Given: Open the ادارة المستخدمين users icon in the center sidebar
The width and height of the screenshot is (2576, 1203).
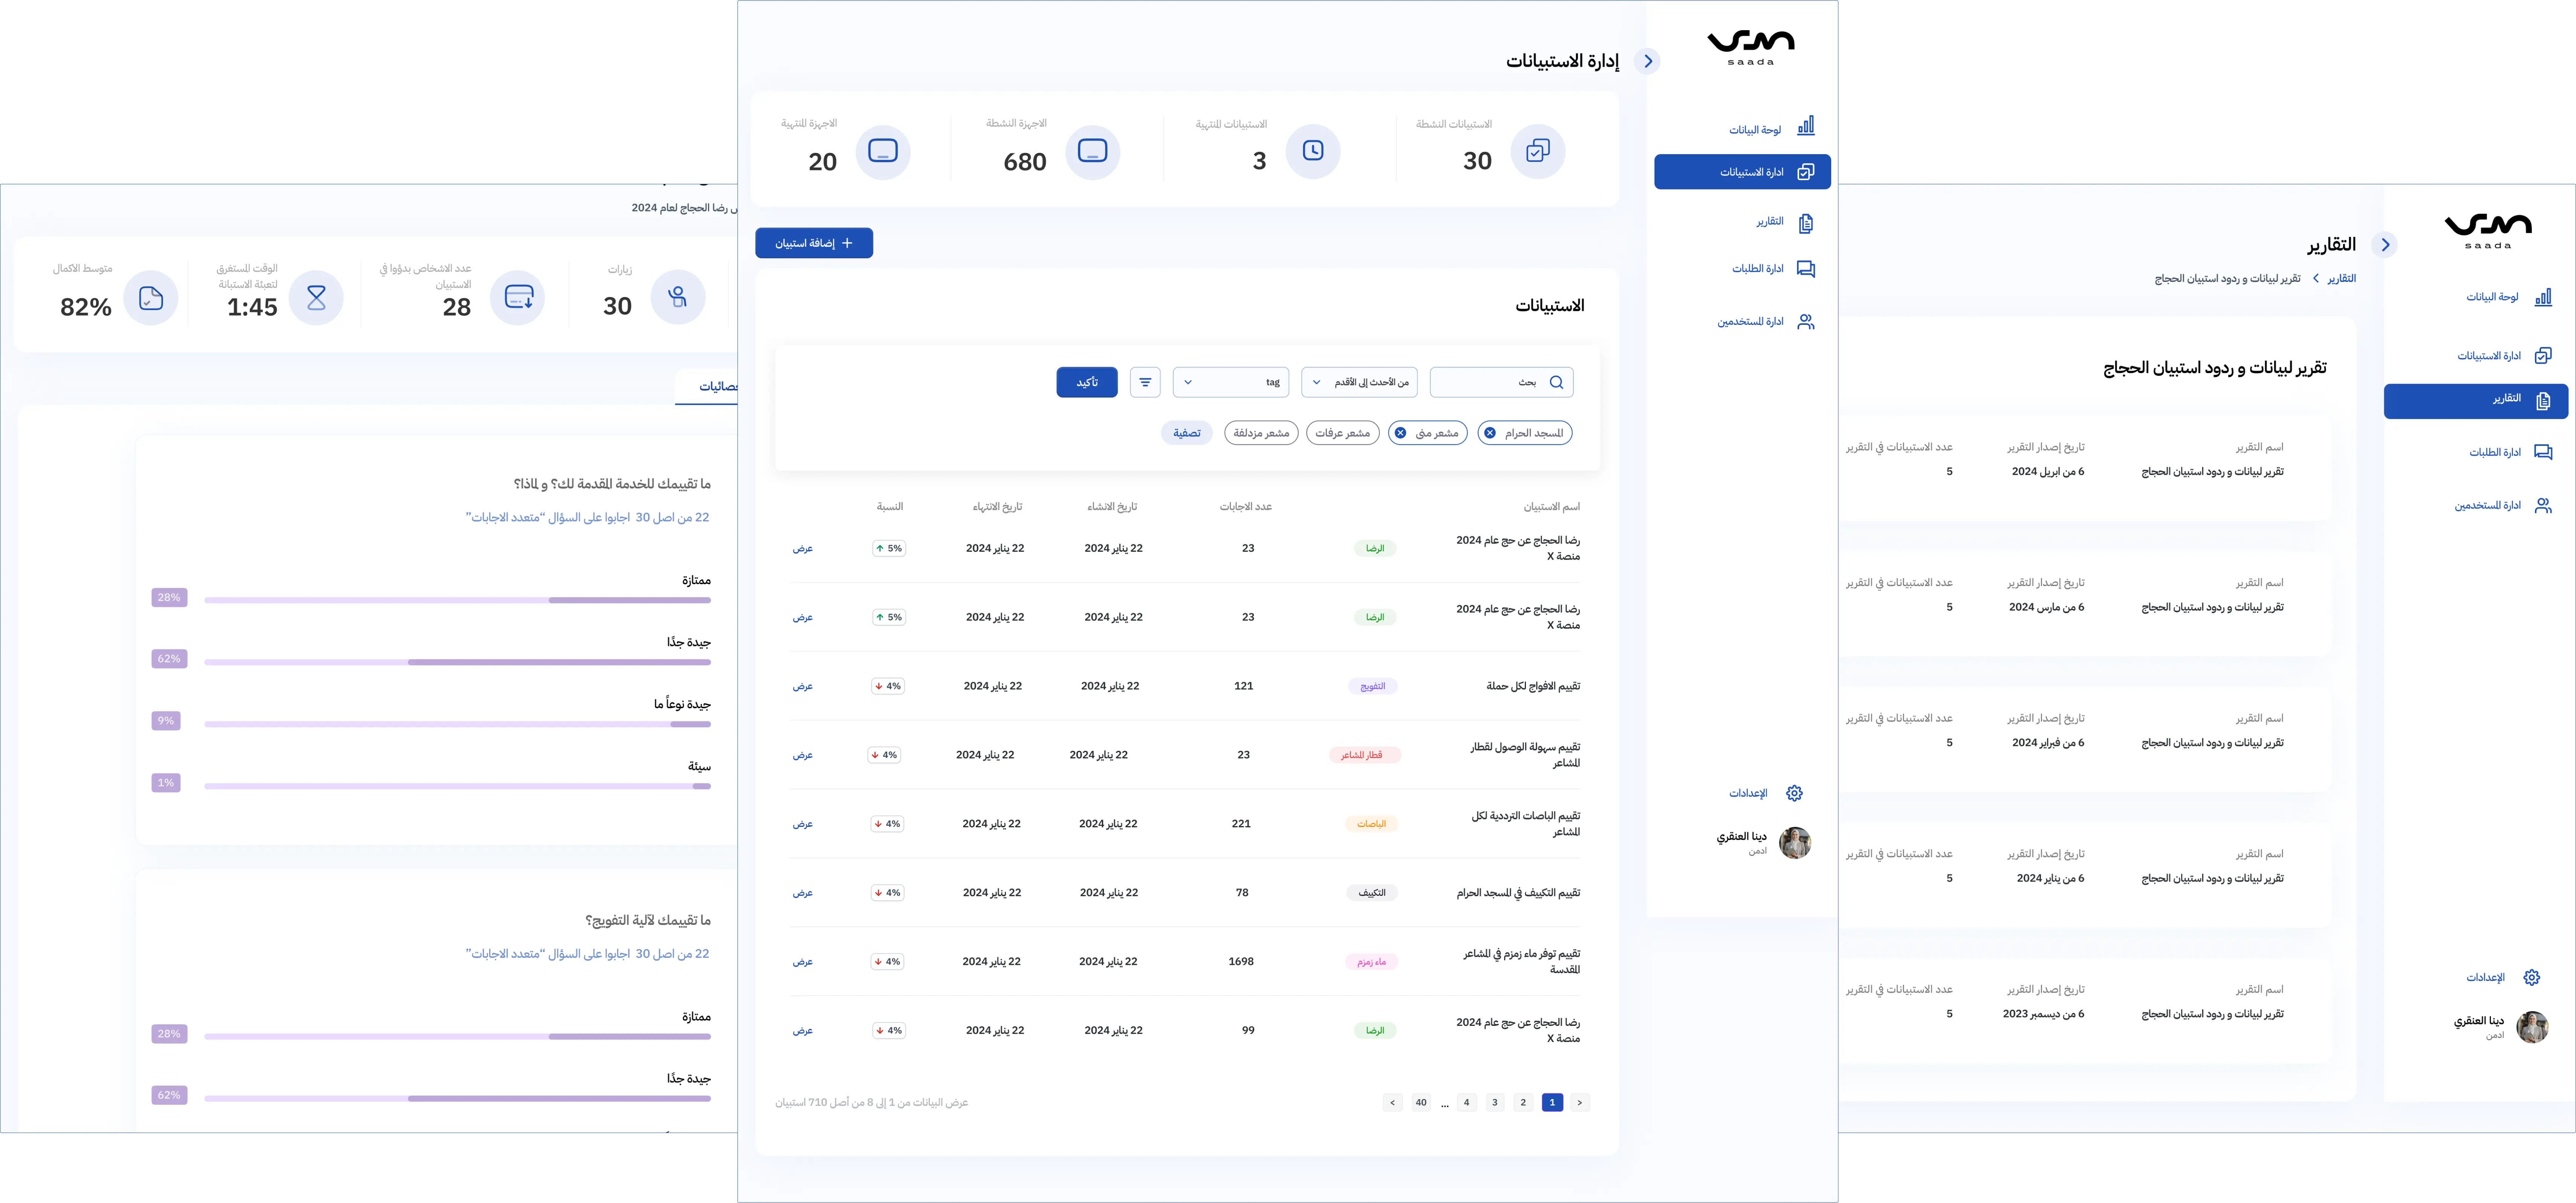Looking at the screenshot, I should (x=1805, y=322).
